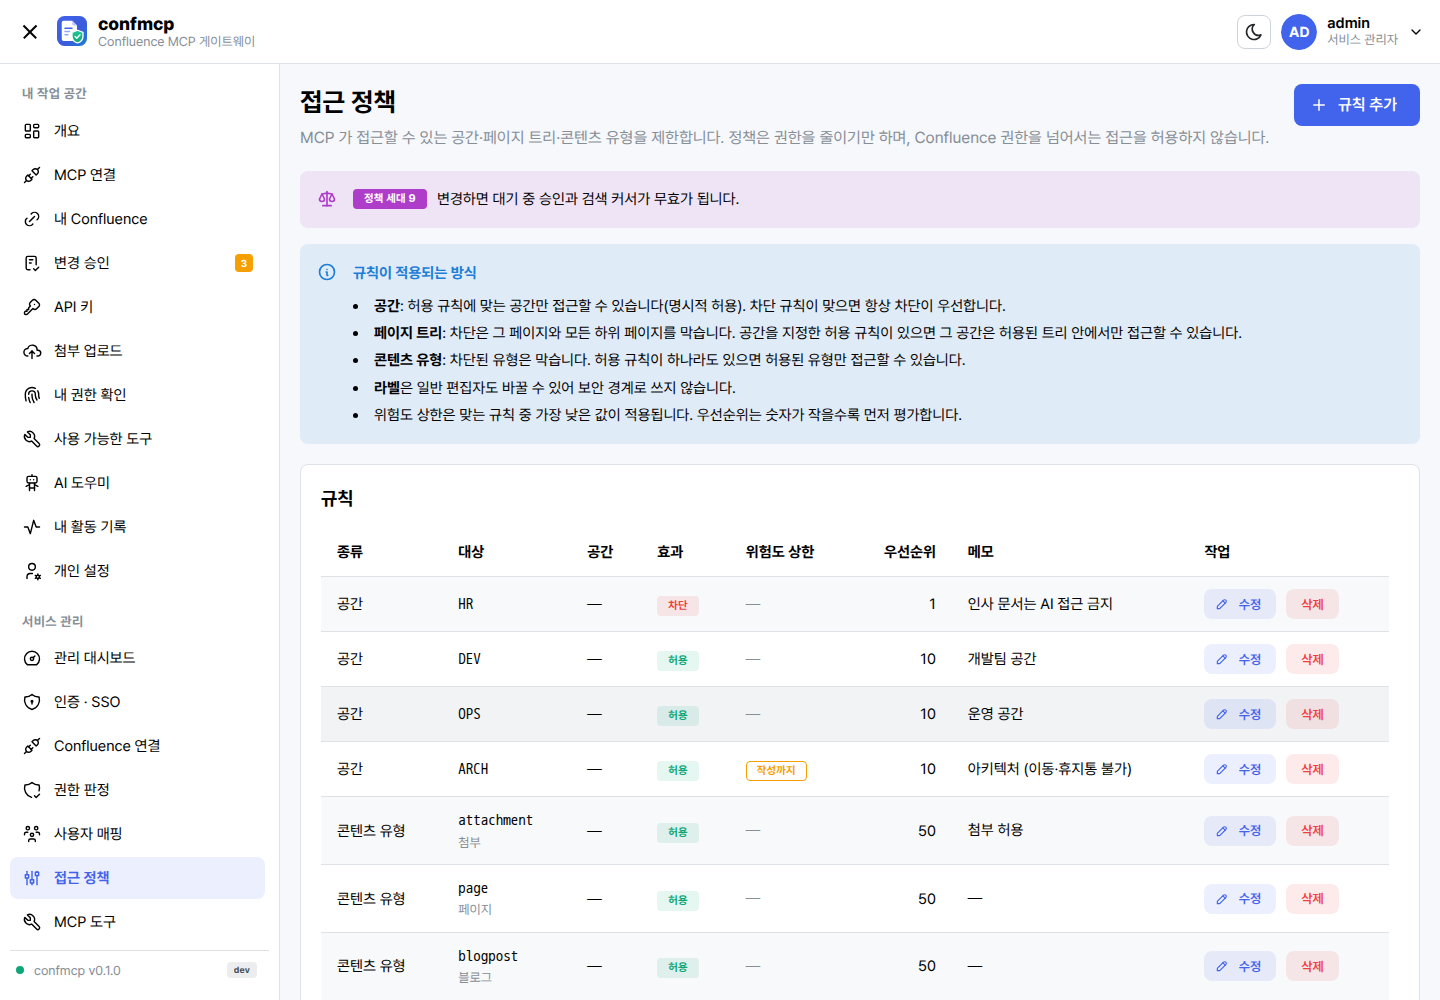Click the 내 Confluence link icon
This screenshot has height=1000, width=1440.
(x=32, y=219)
